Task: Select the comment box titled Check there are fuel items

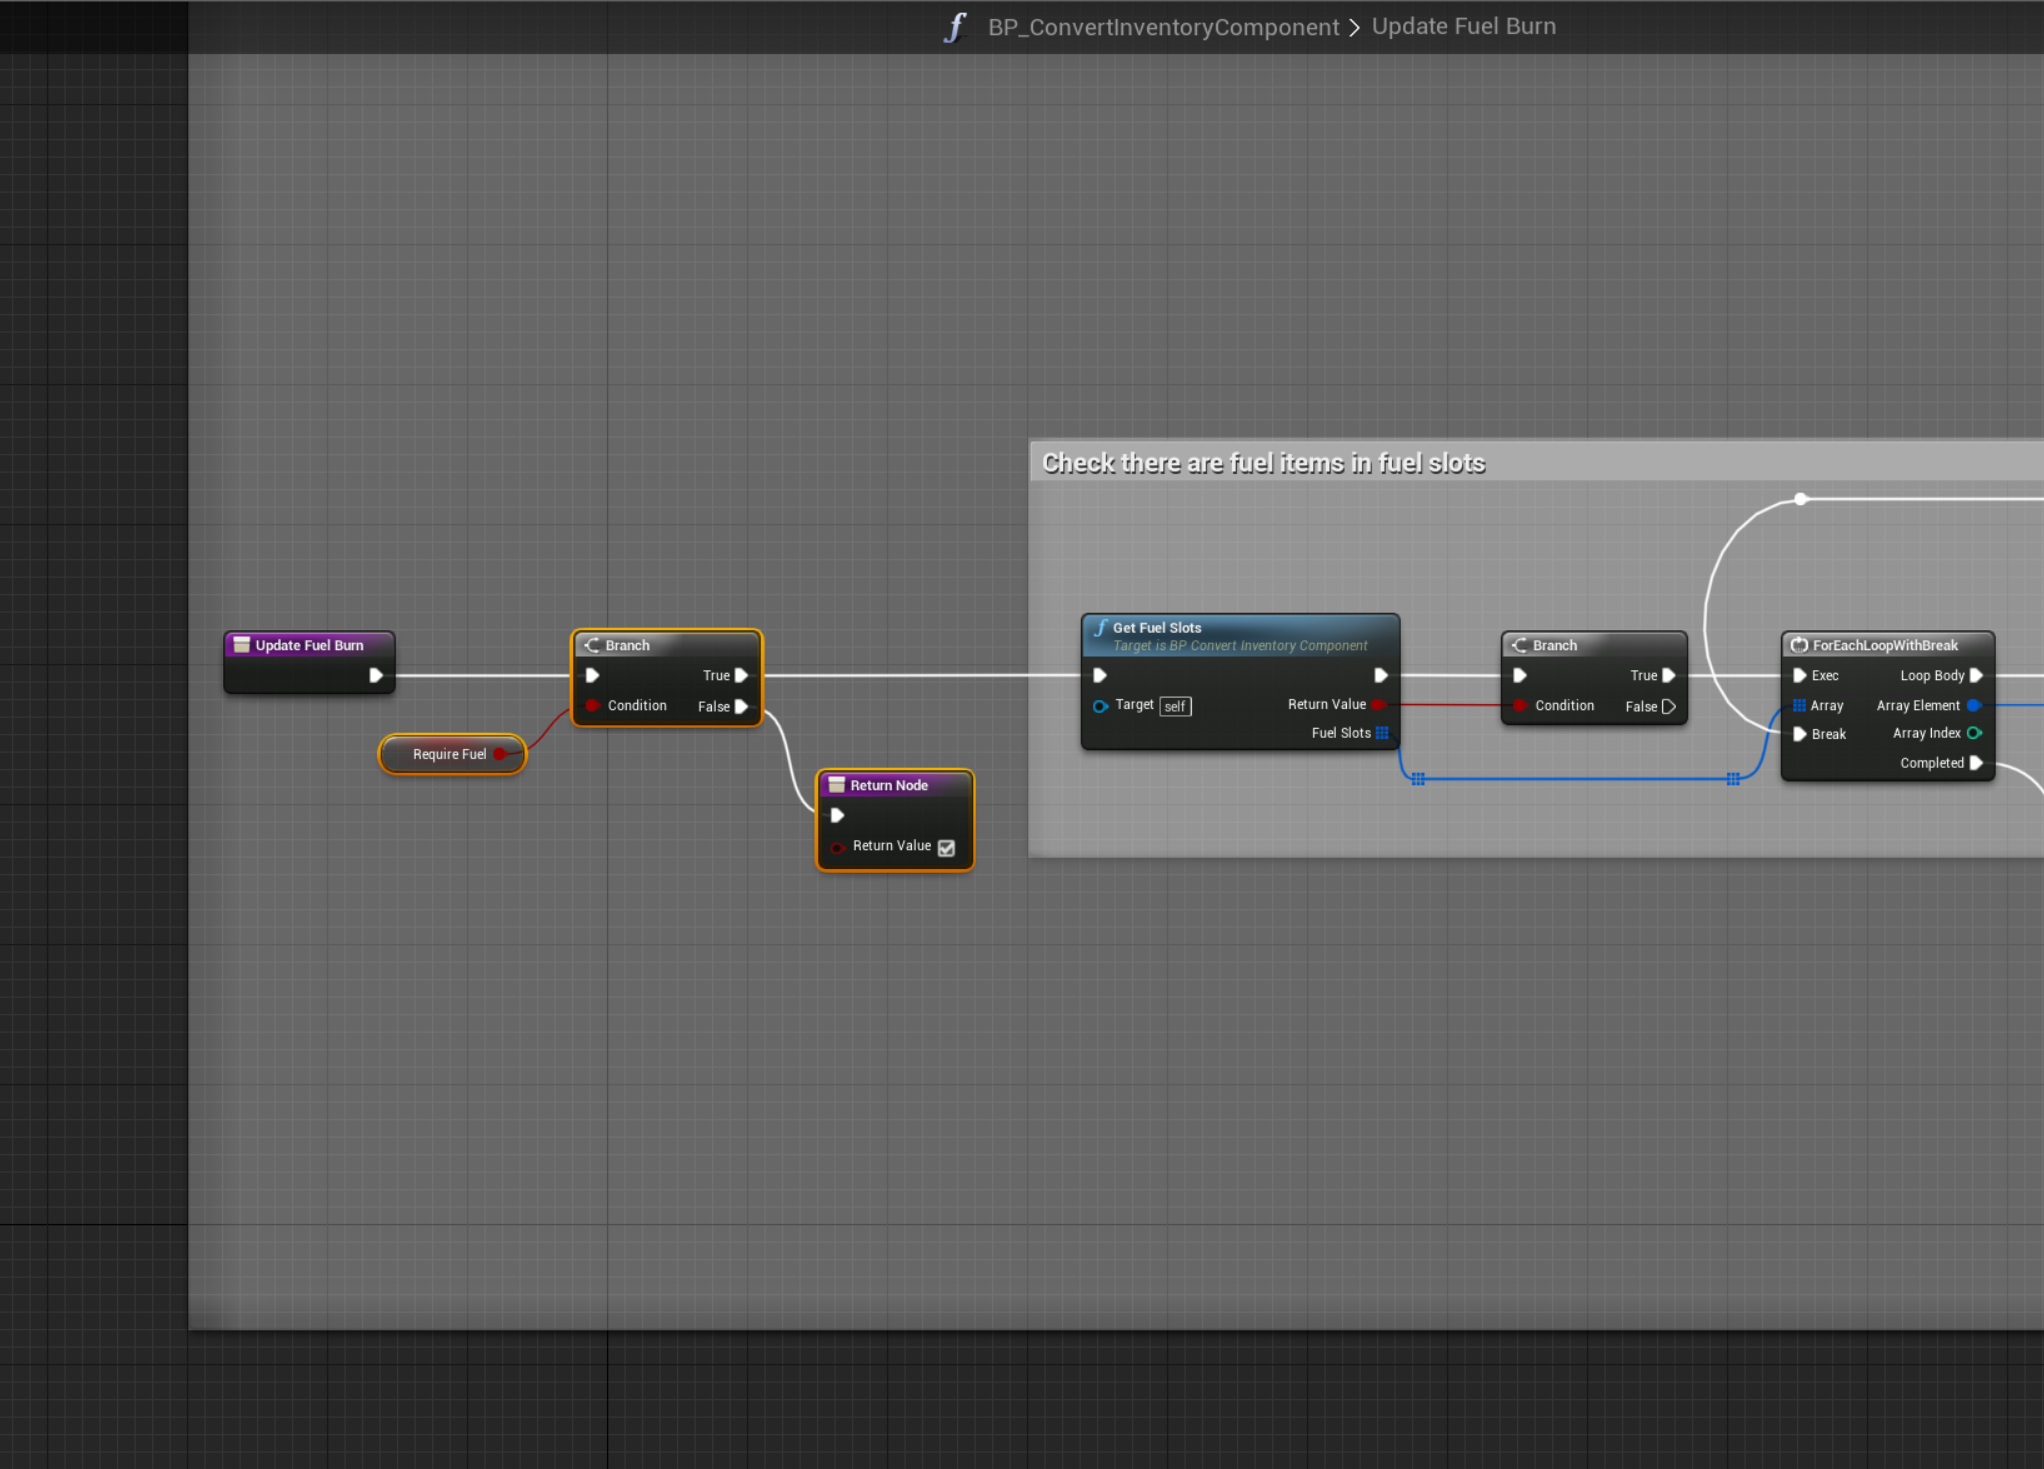Action: [x=1262, y=463]
